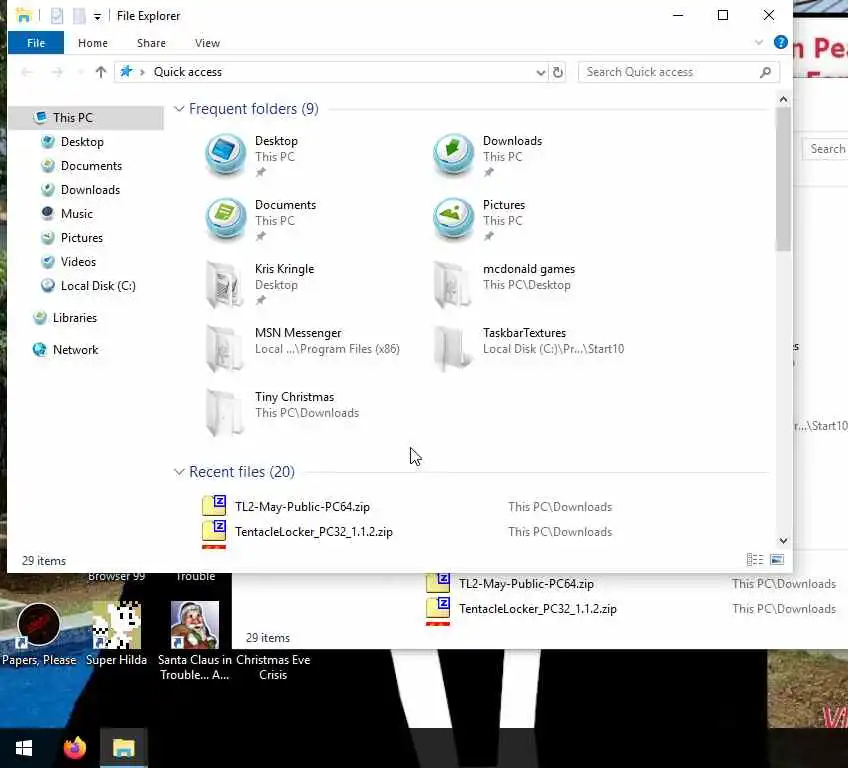Select Libraries in navigation pane
The image size is (848, 768).
point(74,317)
